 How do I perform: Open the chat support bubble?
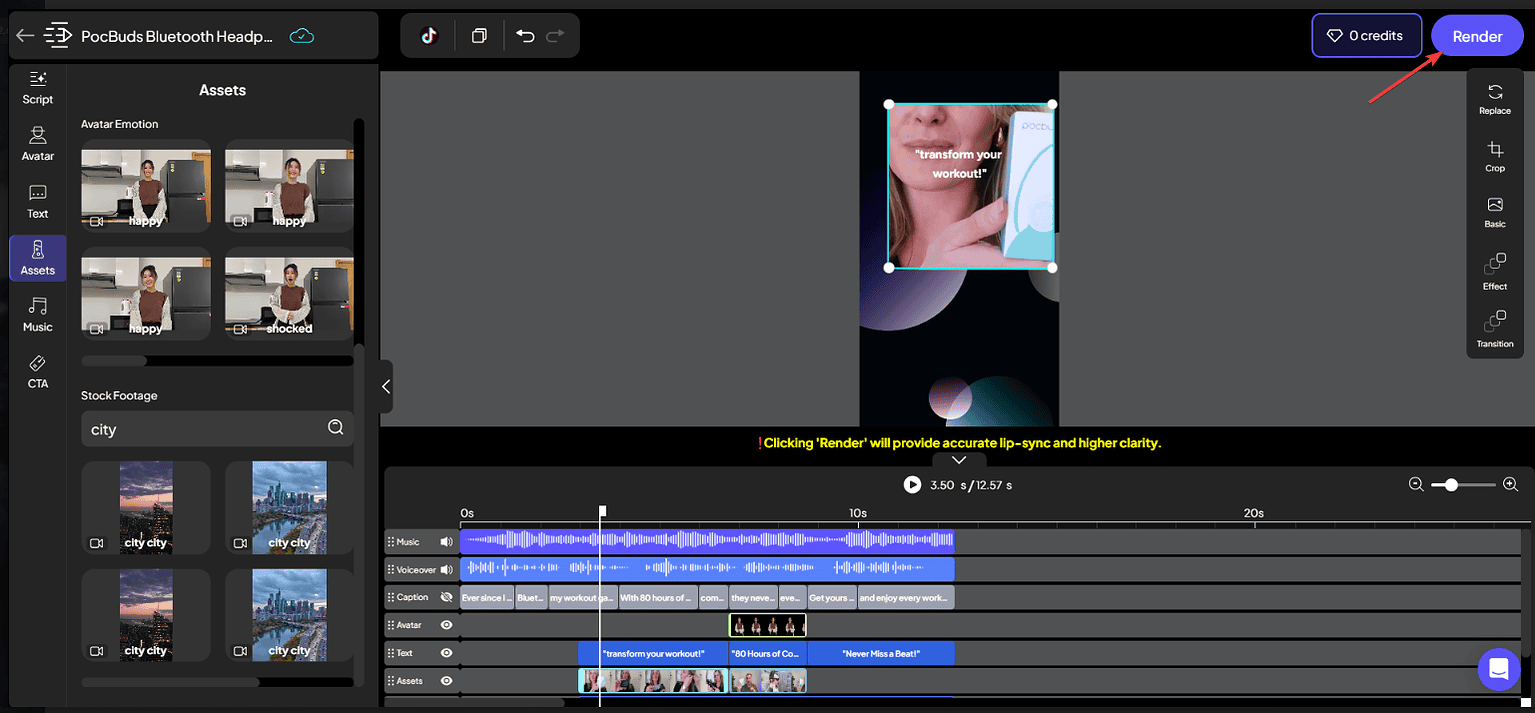coord(1498,669)
